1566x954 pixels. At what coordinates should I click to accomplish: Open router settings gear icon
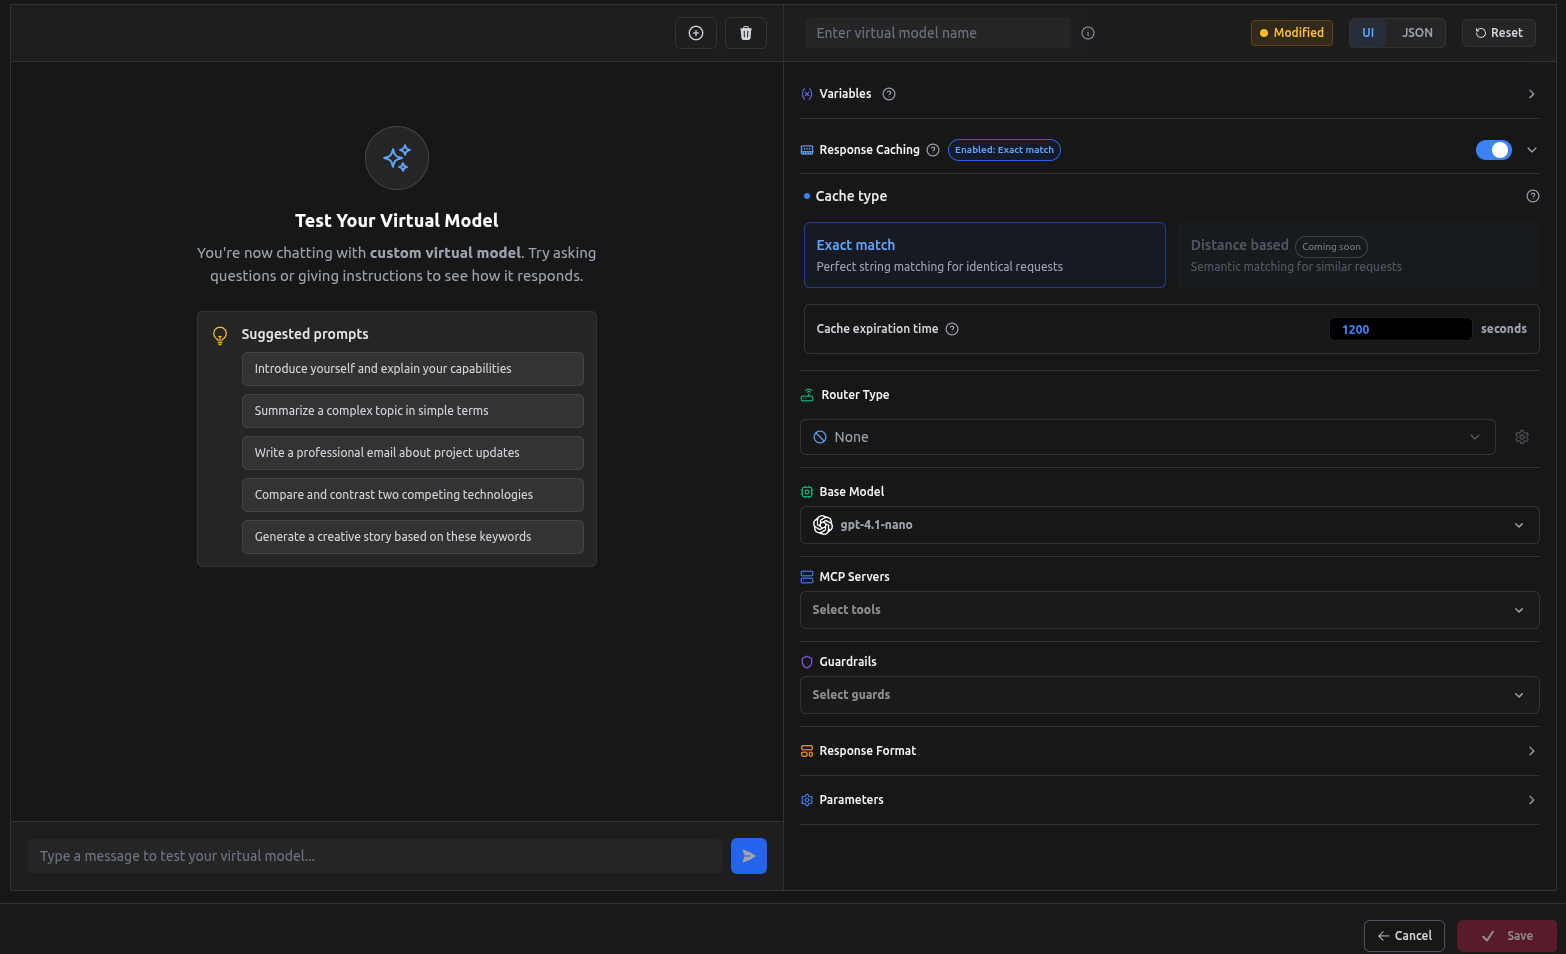[1522, 437]
